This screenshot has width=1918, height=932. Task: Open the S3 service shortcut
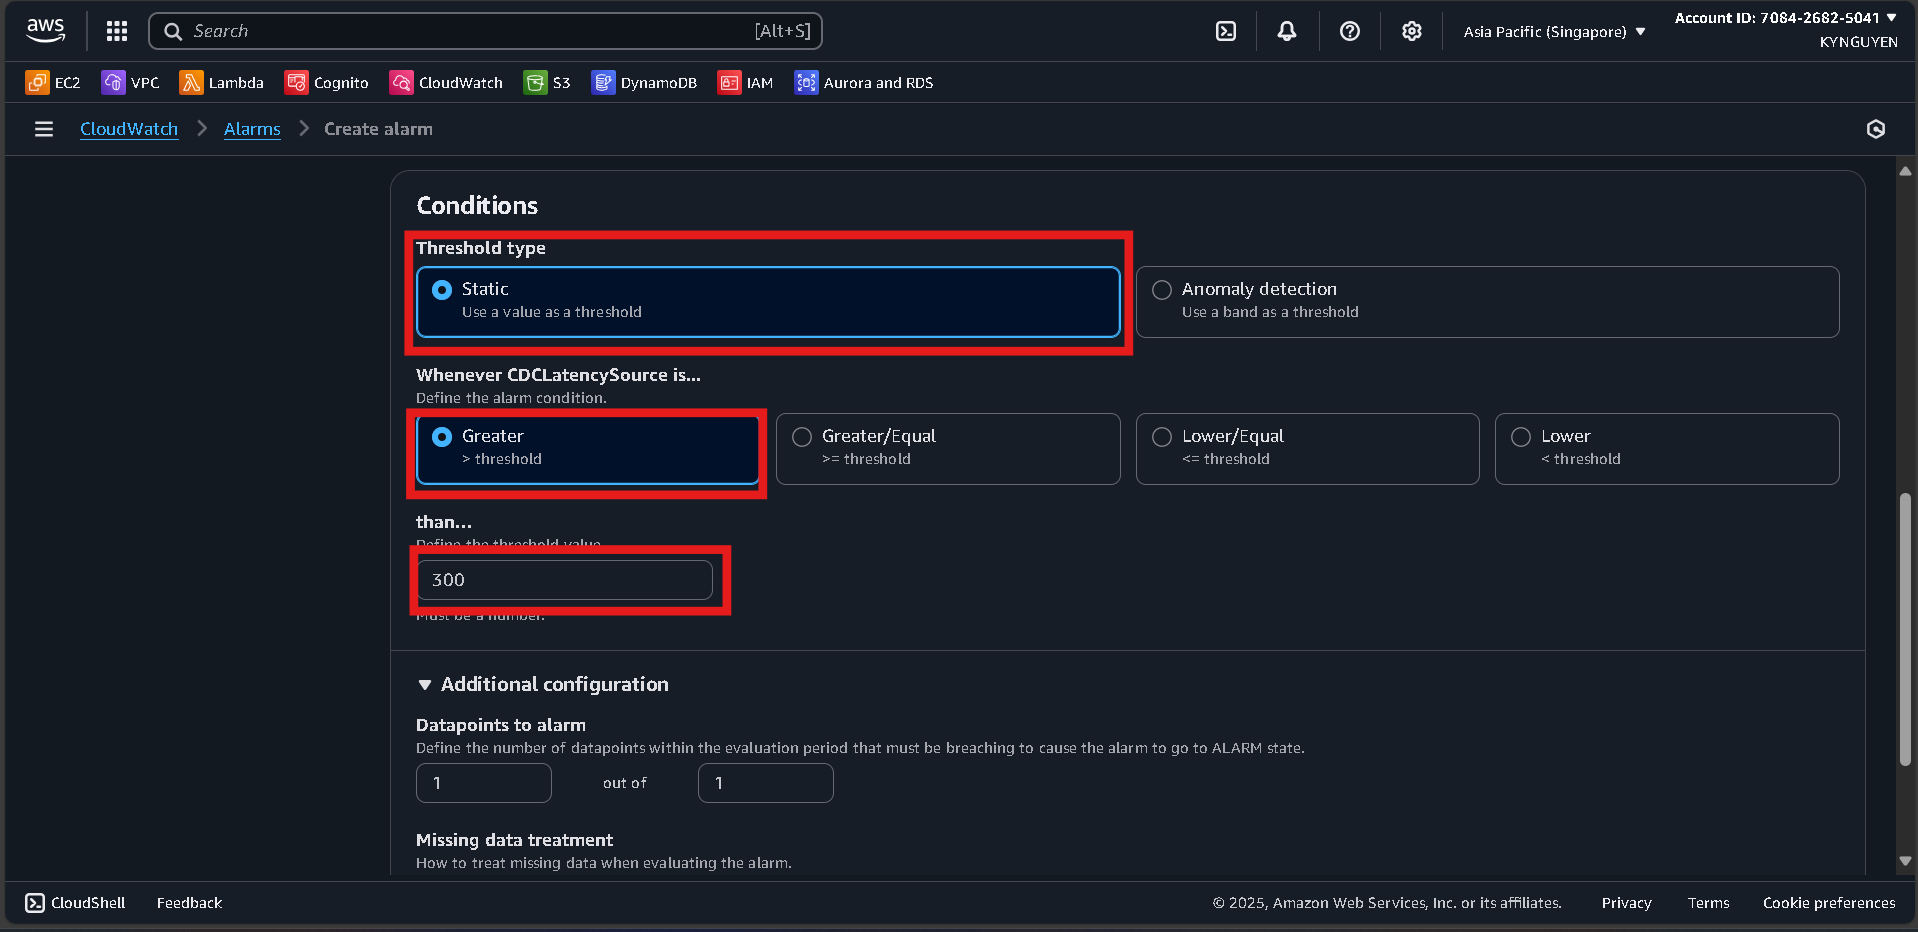546,82
